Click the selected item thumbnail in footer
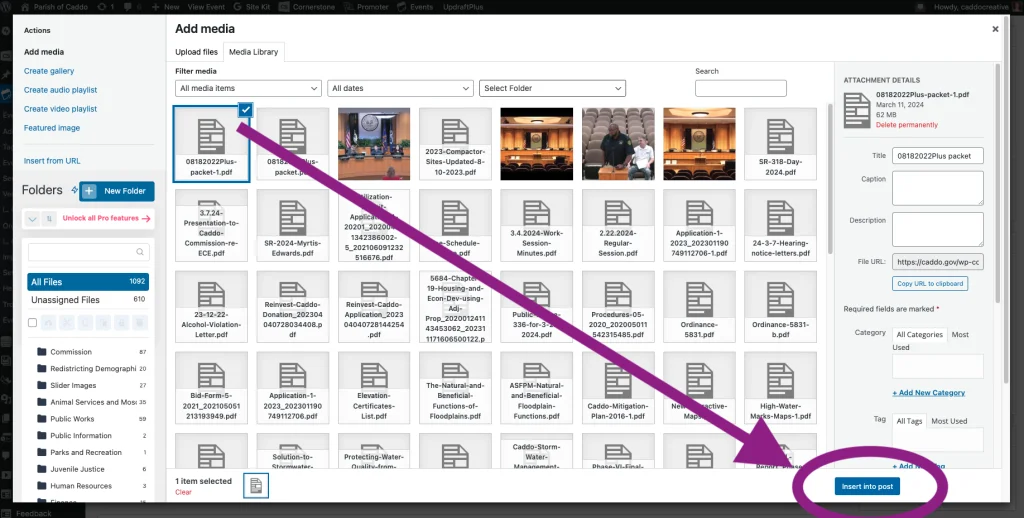Viewport: 1024px width, 518px height. pos(256,486)
